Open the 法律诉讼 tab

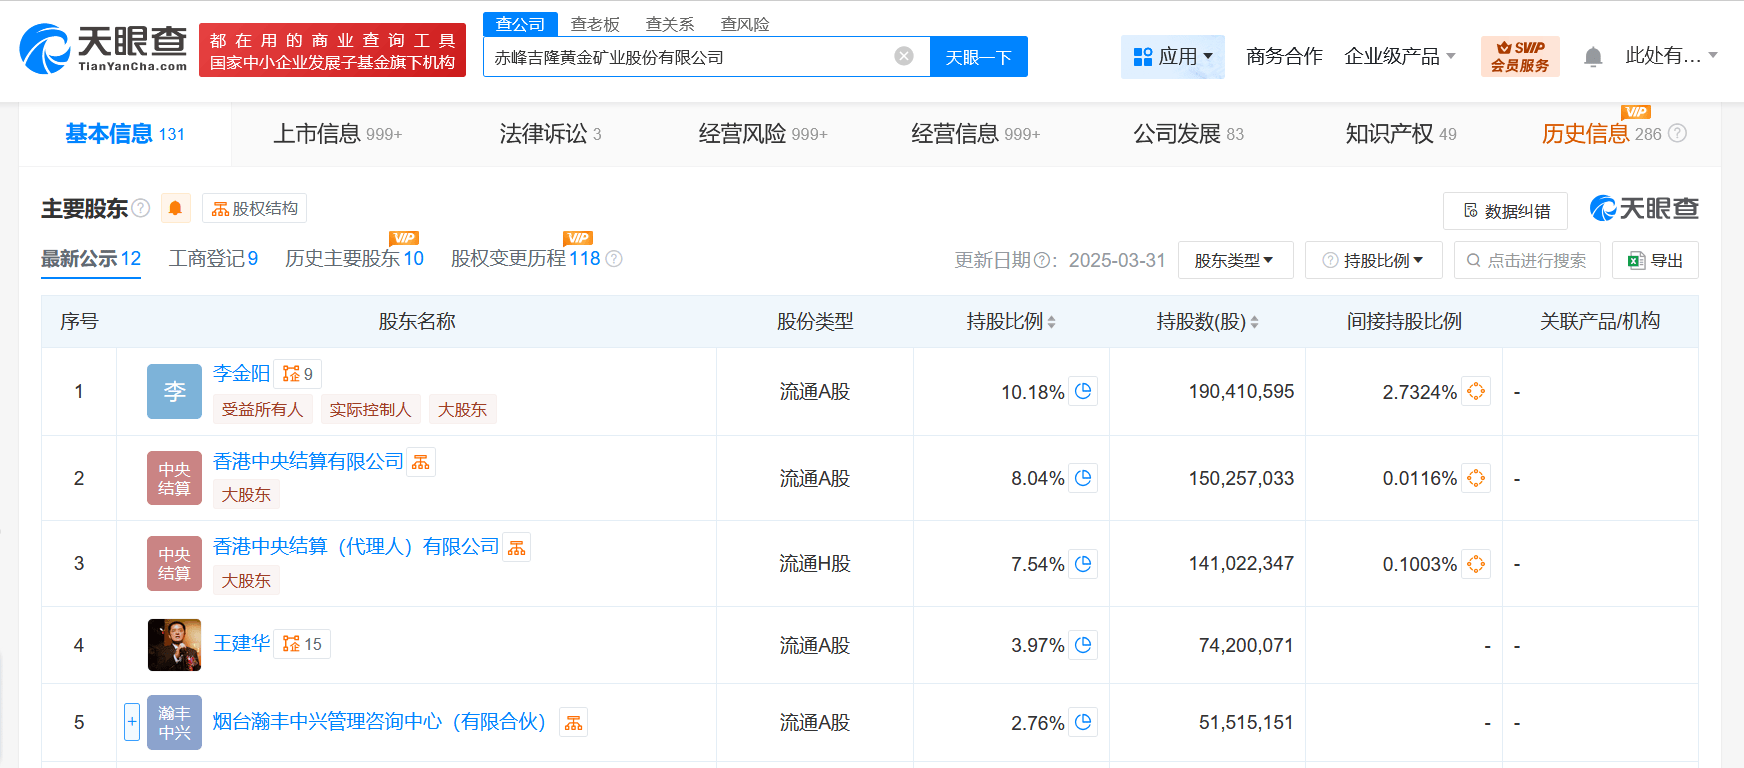click(550, 134)
